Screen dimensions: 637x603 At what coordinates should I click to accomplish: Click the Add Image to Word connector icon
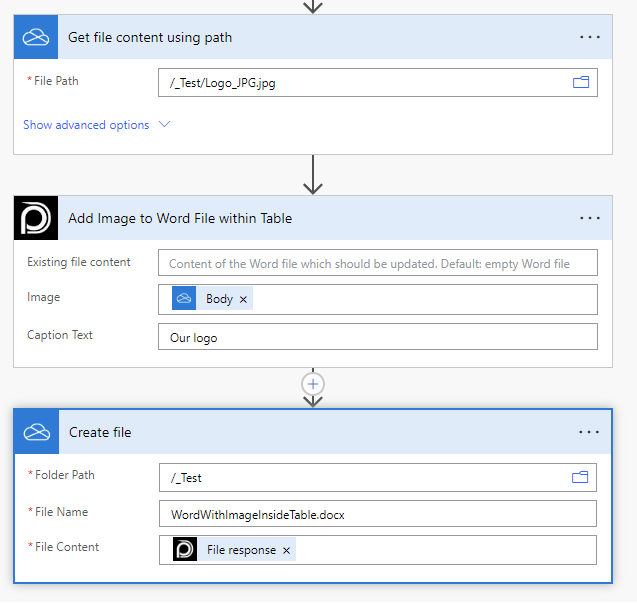(x=37, y=218)
